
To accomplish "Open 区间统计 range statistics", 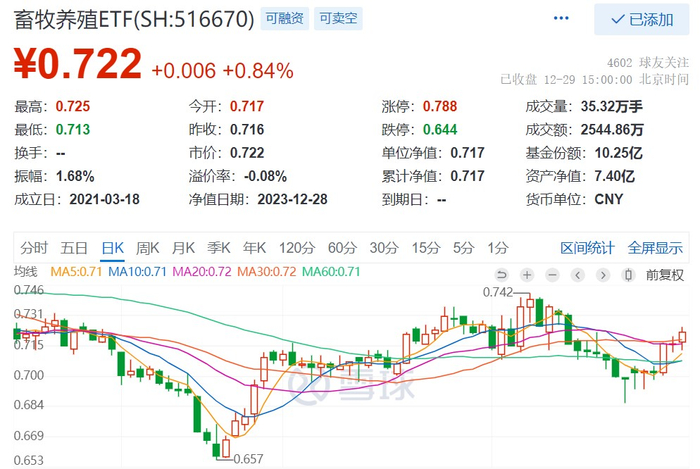I will 587,248.
